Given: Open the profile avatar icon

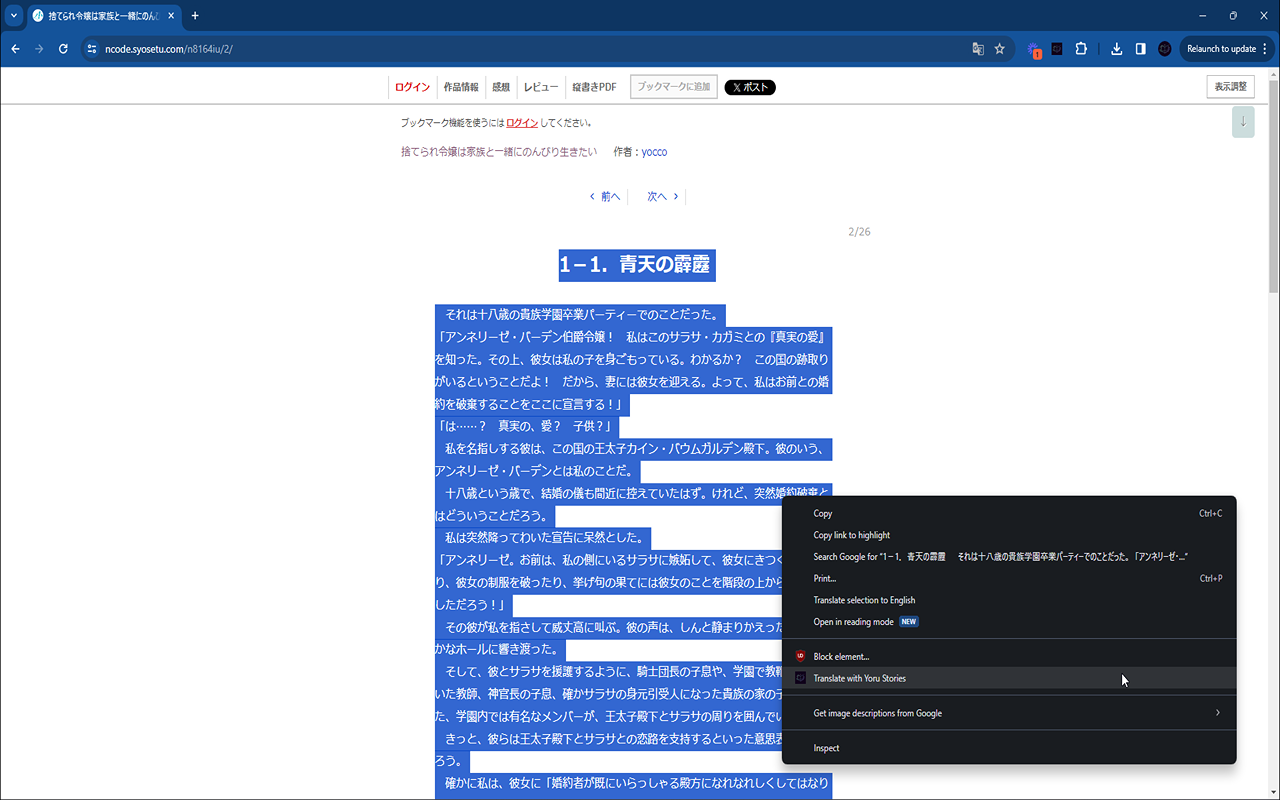Looking at the screenshot, I should (x=1165, y=49).
